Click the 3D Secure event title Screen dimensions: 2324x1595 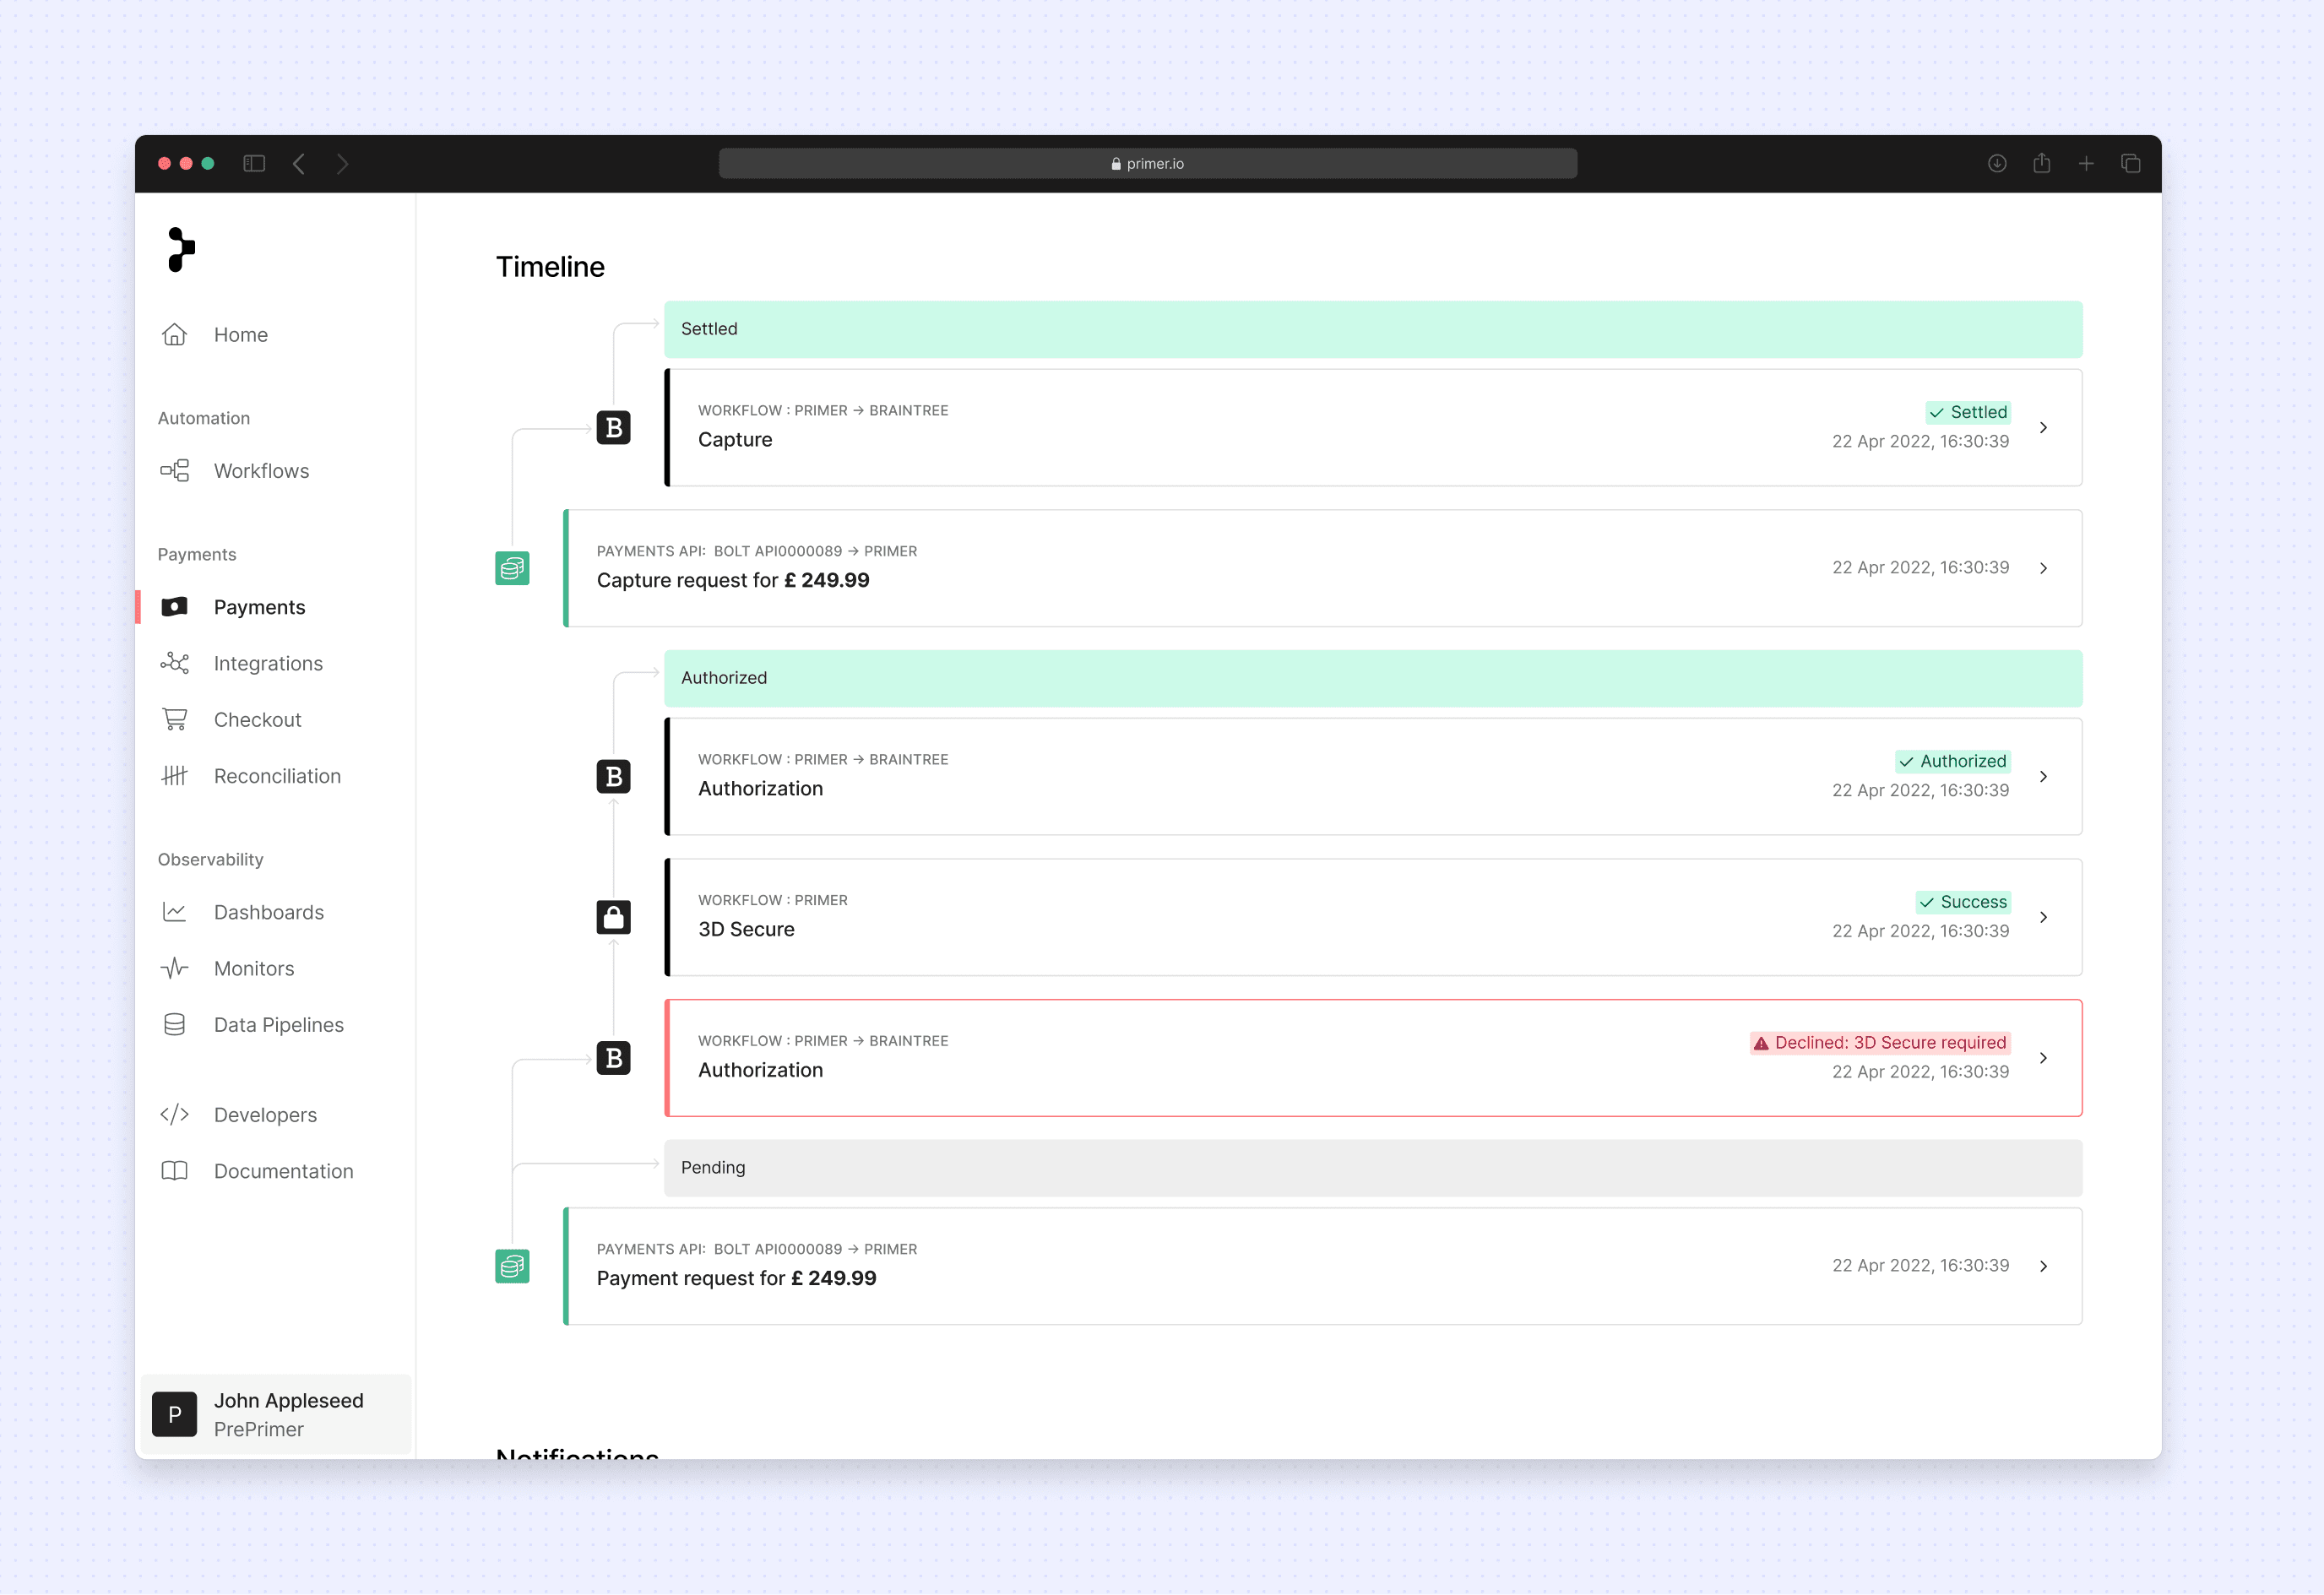[746, 929]
